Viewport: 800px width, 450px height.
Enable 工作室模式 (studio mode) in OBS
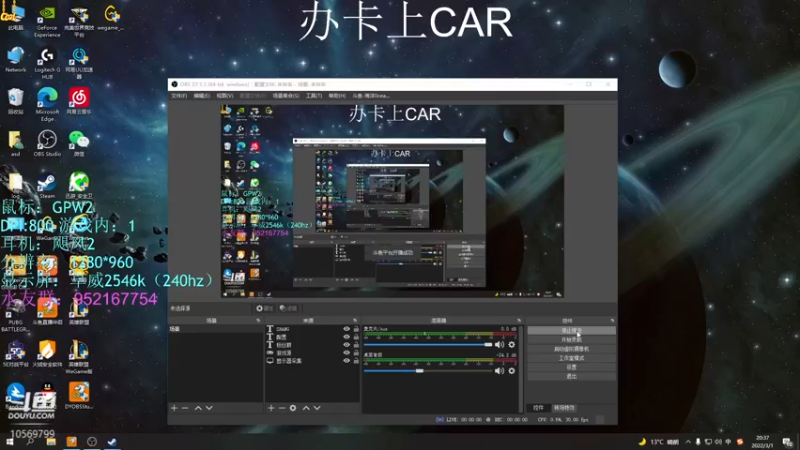tap(571, 358)
